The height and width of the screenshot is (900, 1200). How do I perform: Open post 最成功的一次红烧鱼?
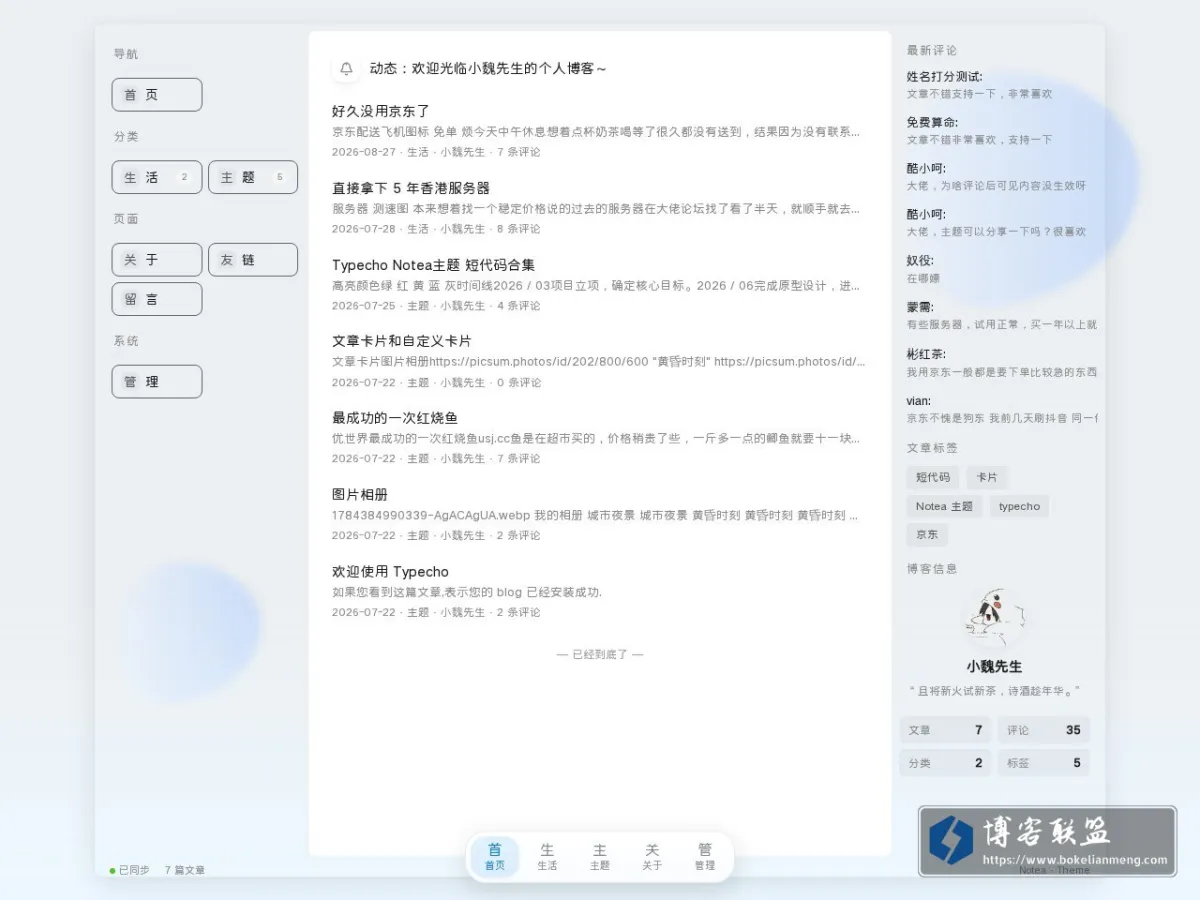[395, 418]
